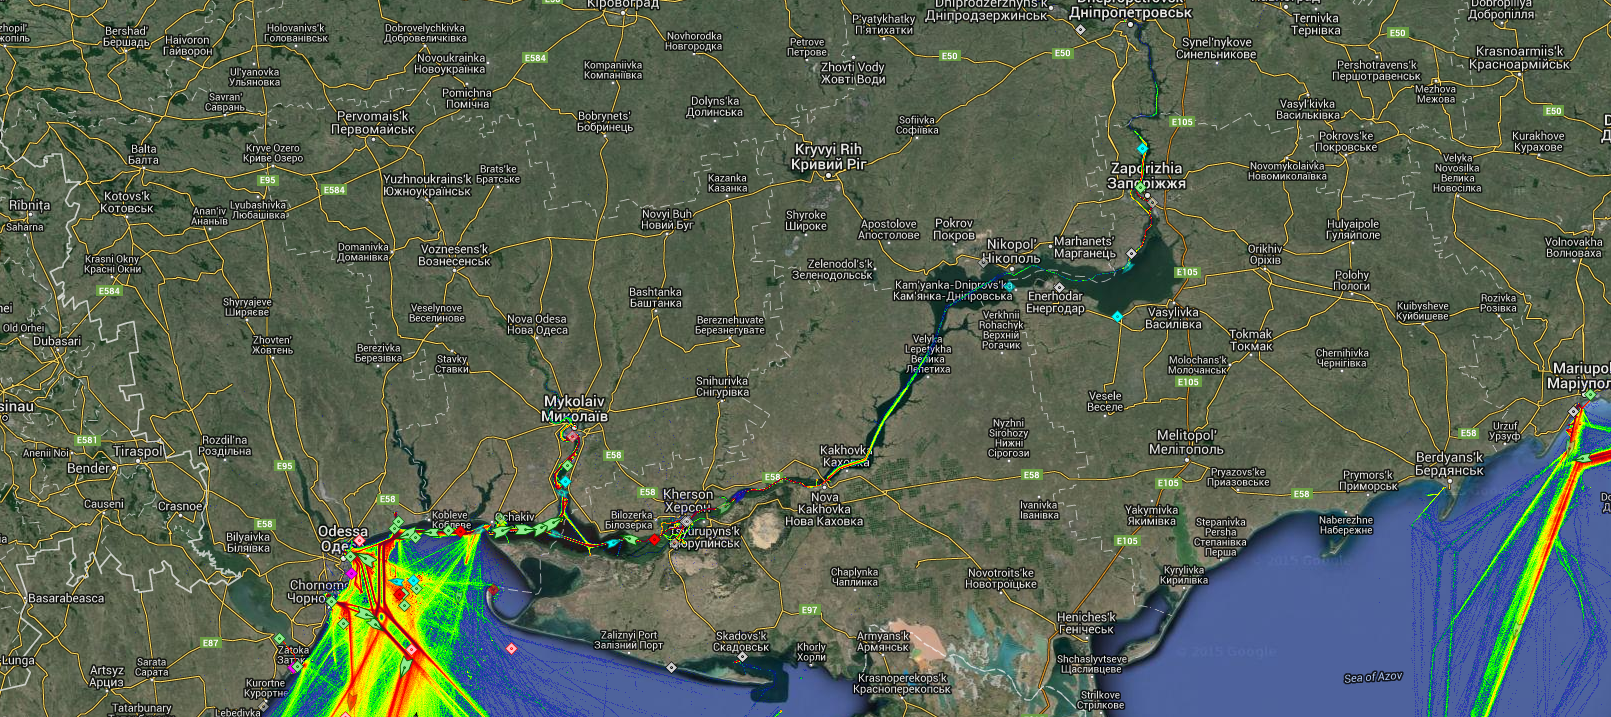
Task: Click the cyan diamond marker north of Zaporizhzhia
Action: point(1142,149)
